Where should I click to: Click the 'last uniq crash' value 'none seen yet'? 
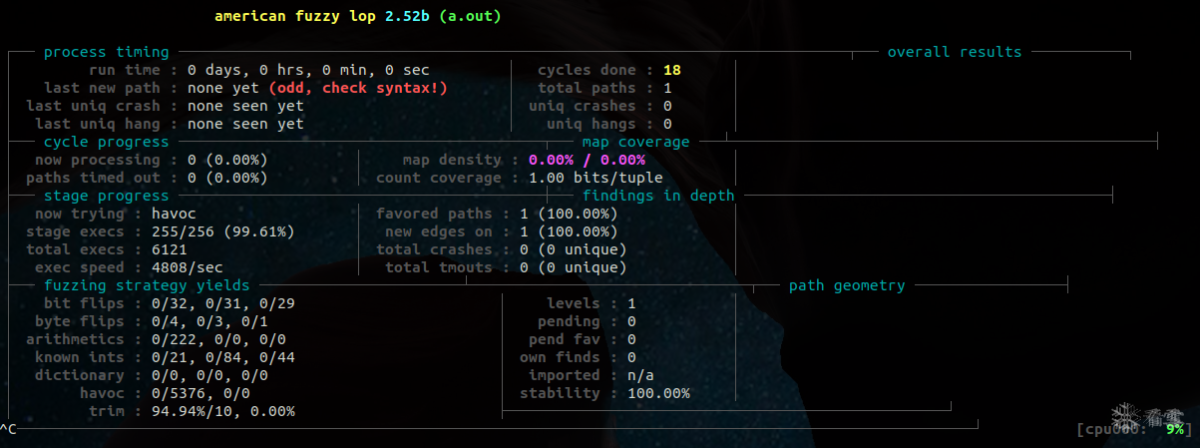[245, 106]
